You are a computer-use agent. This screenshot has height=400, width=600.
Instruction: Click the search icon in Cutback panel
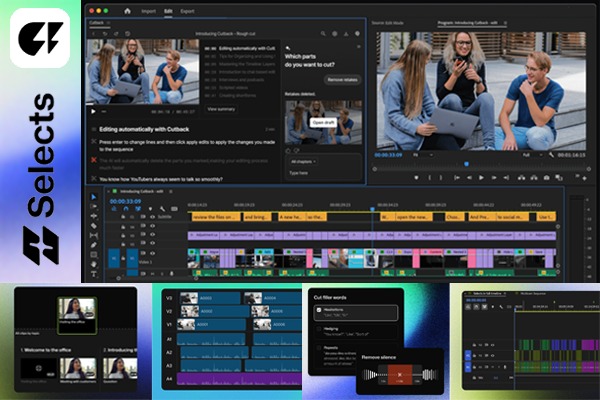pyautogui.click(x=323, y=34)
